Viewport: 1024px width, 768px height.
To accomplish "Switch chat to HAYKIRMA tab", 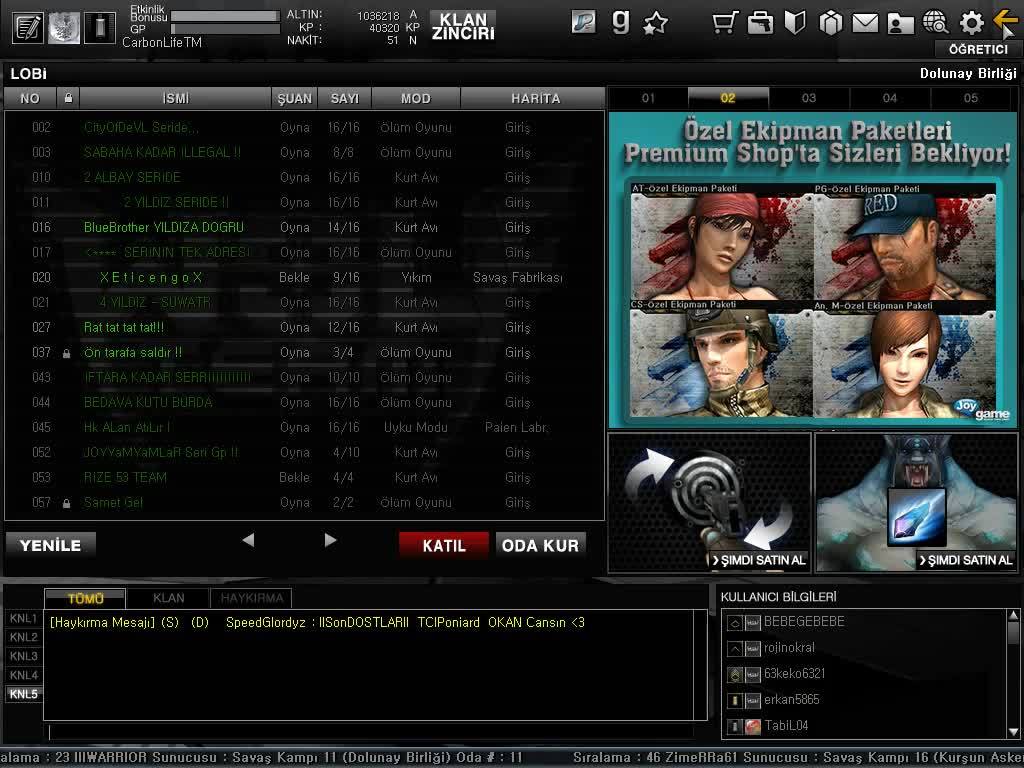I will click(251, 598).
